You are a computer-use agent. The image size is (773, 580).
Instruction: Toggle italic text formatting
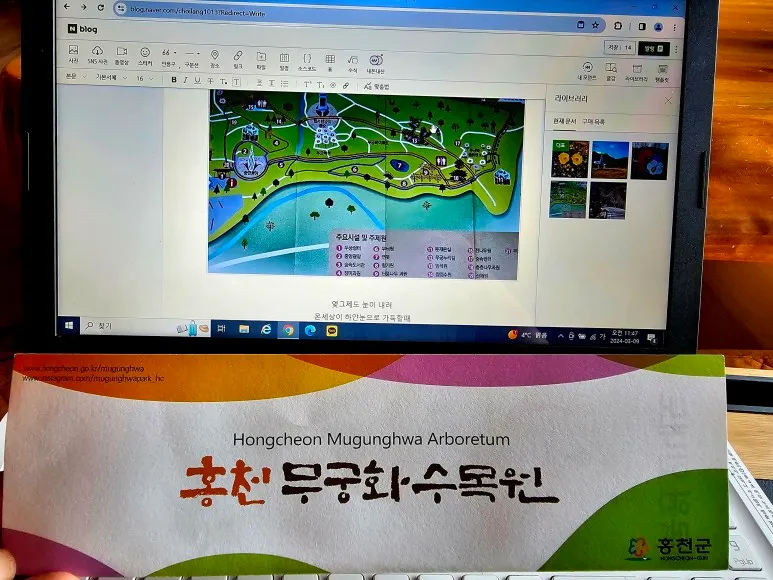coord(184,80)
